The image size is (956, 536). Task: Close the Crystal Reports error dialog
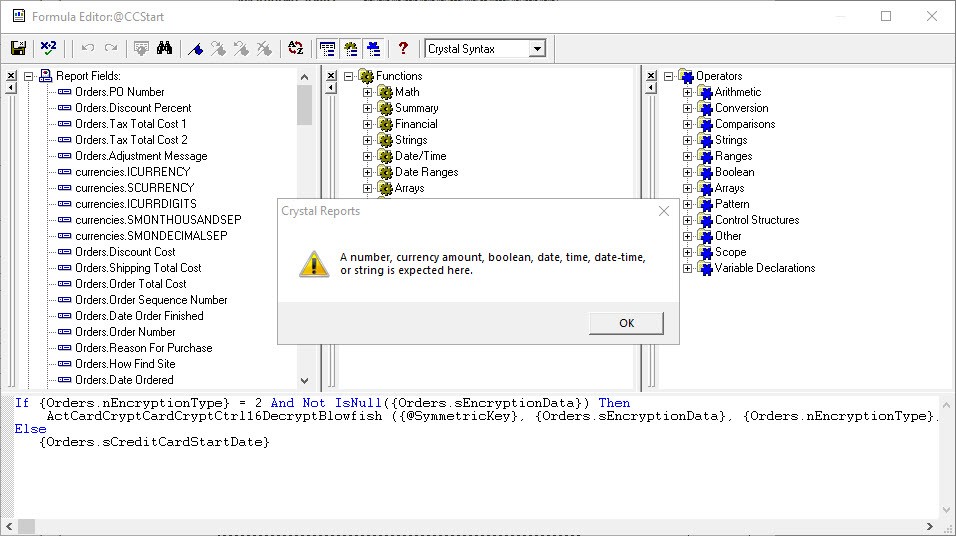click(x=664, y=211)
